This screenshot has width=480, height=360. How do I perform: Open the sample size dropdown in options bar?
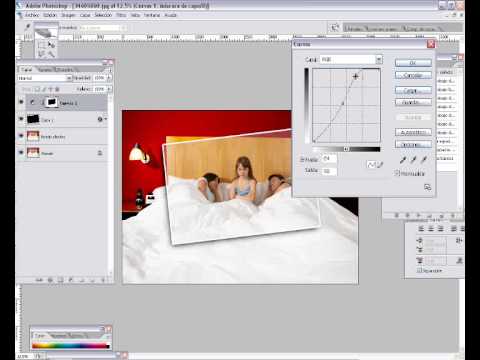(x=124, y=28)
